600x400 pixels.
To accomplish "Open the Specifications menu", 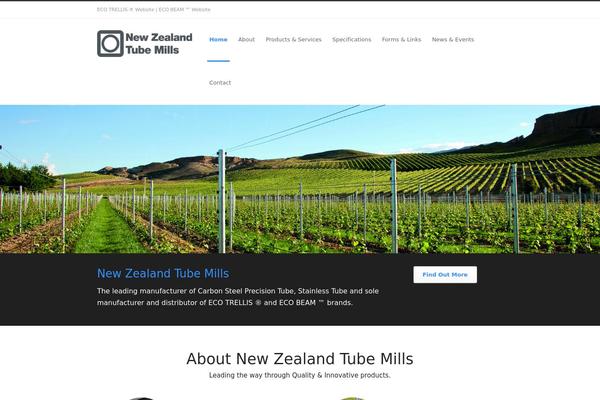I will [352, 39].
